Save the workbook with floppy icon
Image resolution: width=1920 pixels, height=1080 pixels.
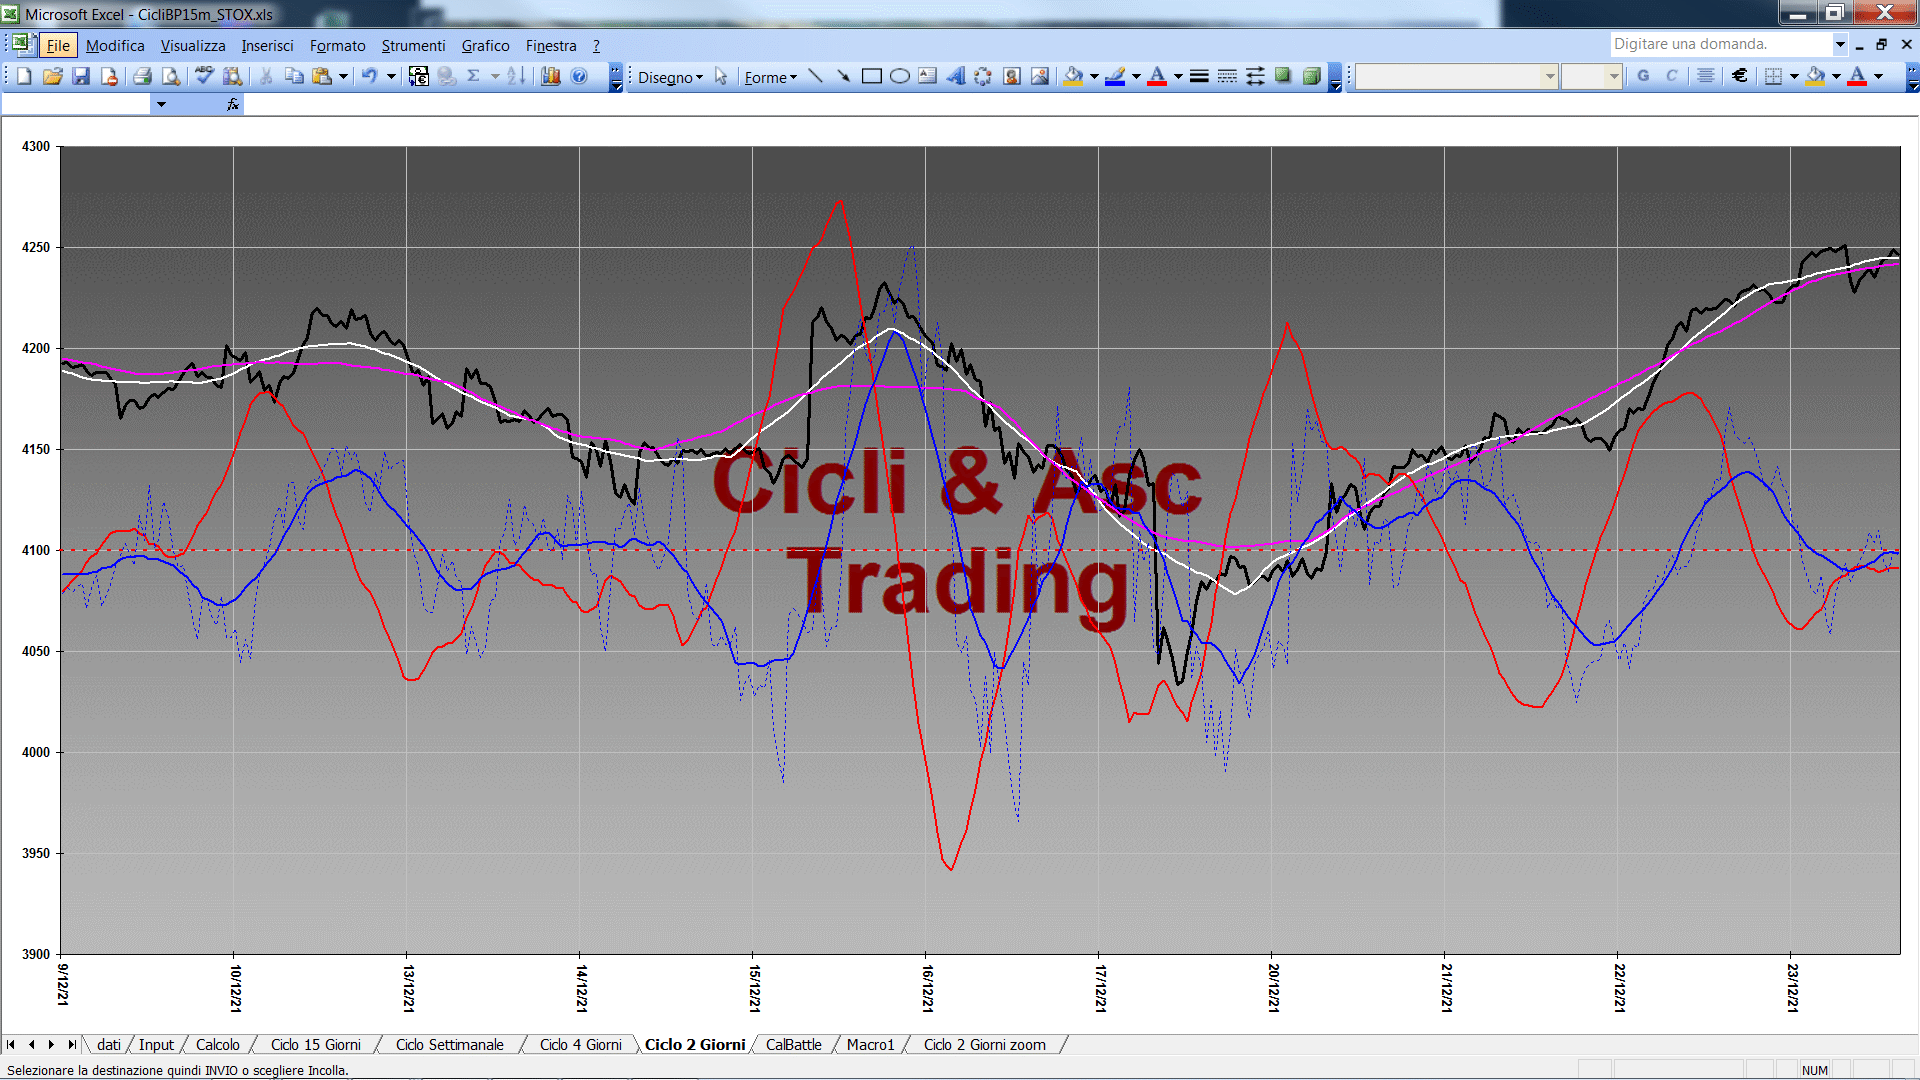click(81, 76)
